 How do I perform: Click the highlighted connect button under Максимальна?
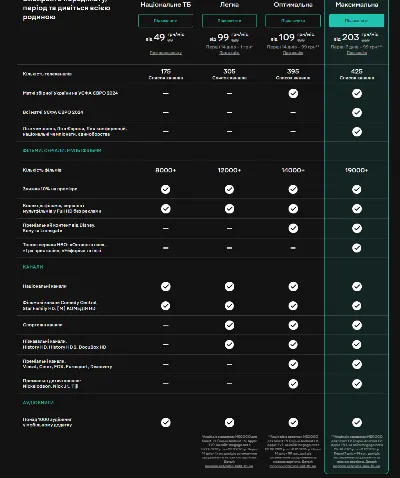coord(356,21)
